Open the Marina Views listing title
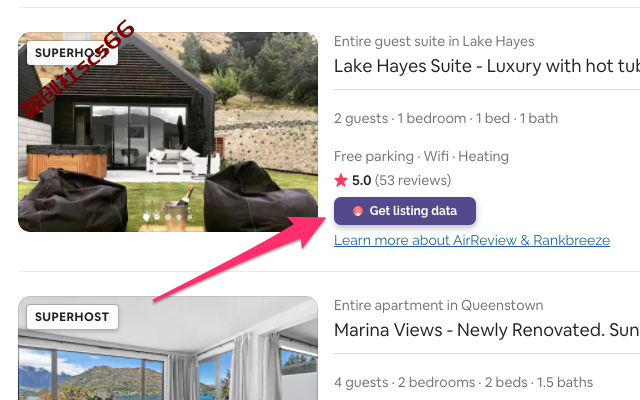This screenshot has height=400, width=640. pos(487,330)
